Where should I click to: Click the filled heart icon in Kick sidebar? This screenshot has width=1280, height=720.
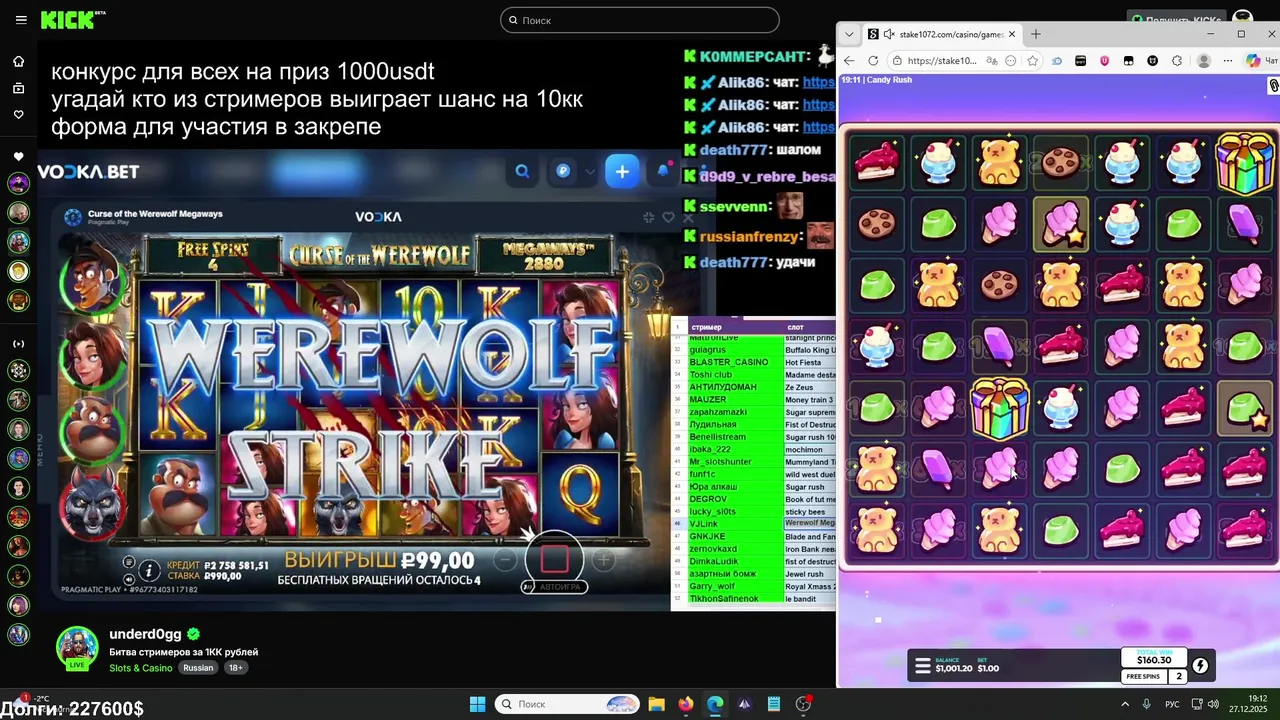click(18, 156)
